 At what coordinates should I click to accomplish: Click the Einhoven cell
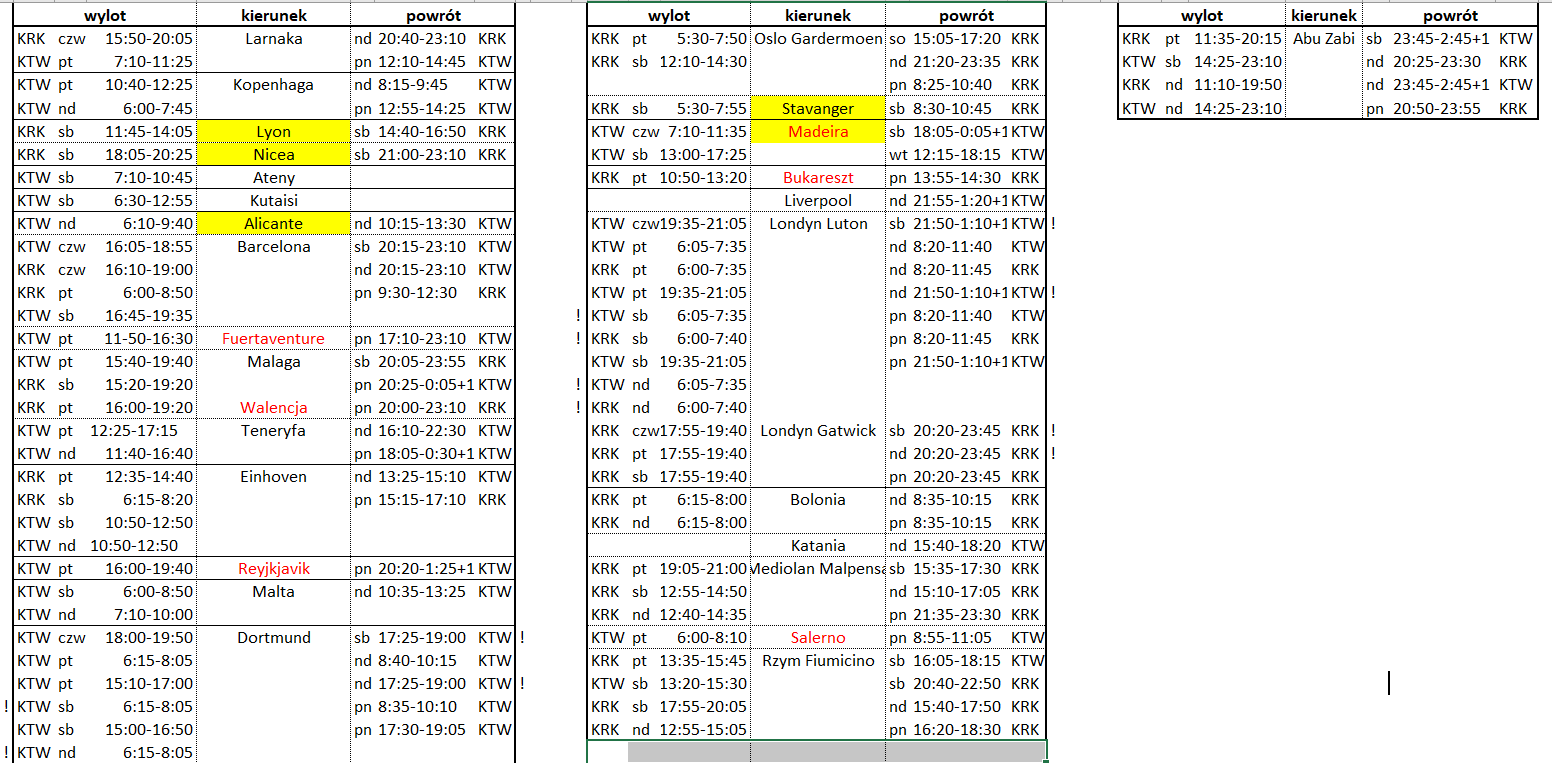[274, 476]
